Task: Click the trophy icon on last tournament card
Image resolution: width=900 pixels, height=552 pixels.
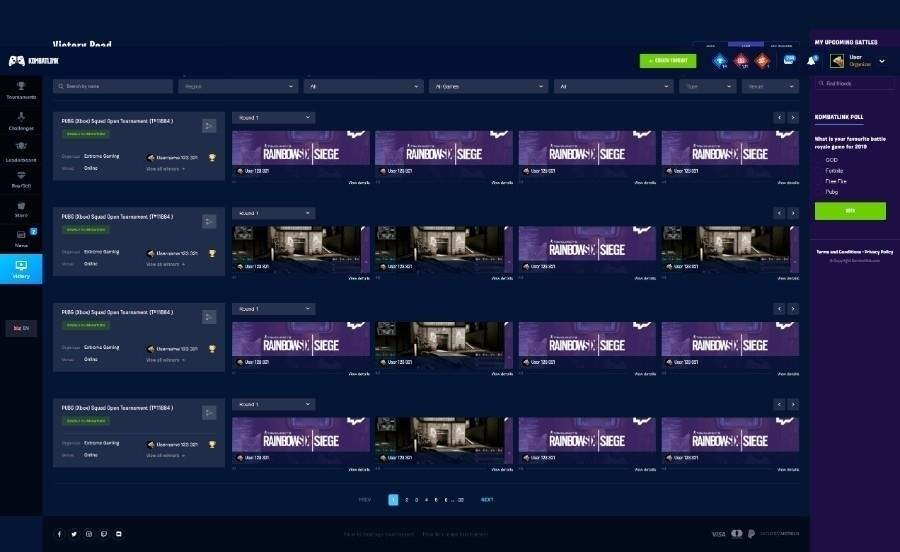Action: (212, 444)
